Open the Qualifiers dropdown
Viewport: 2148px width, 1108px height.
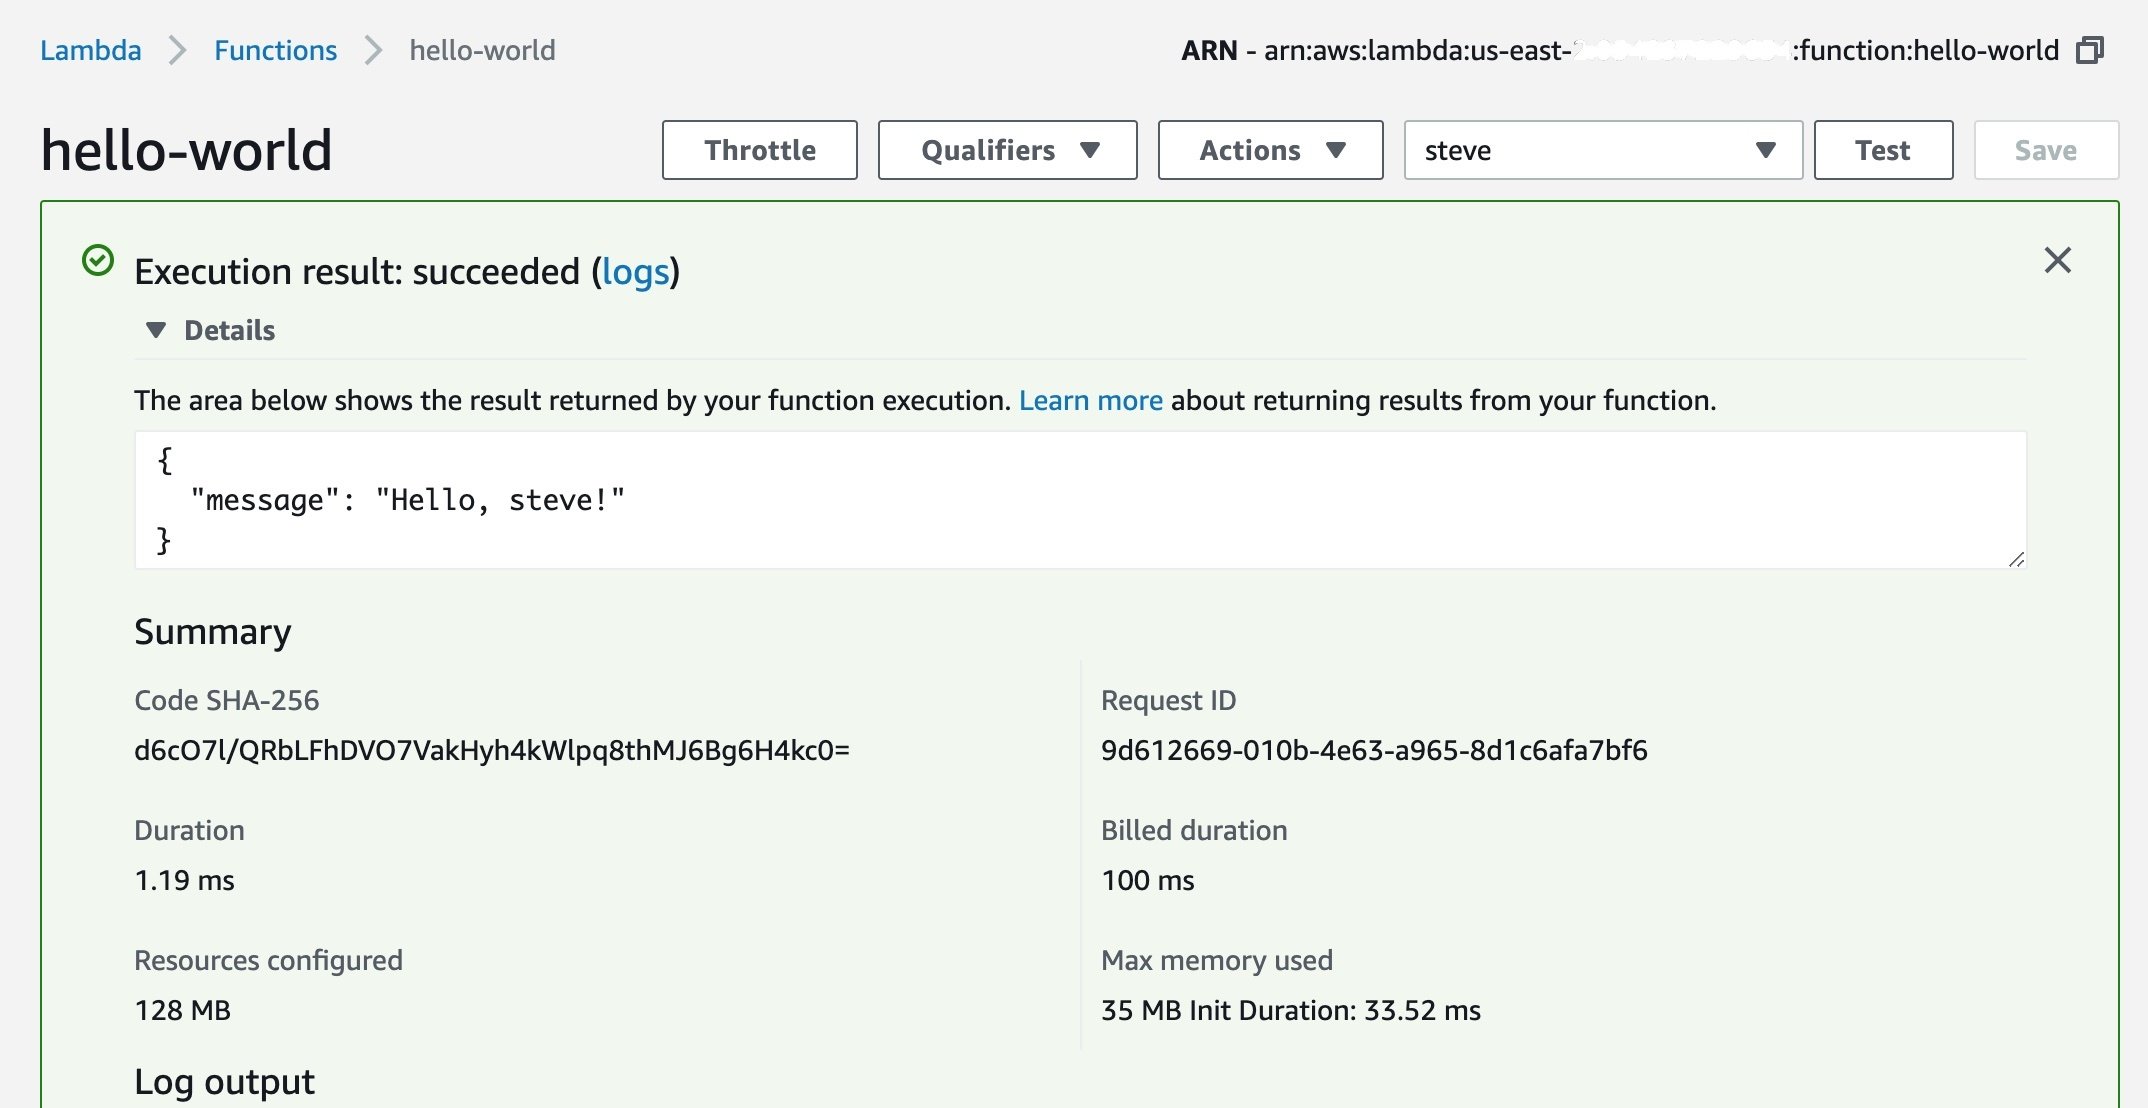(1007, 150)
